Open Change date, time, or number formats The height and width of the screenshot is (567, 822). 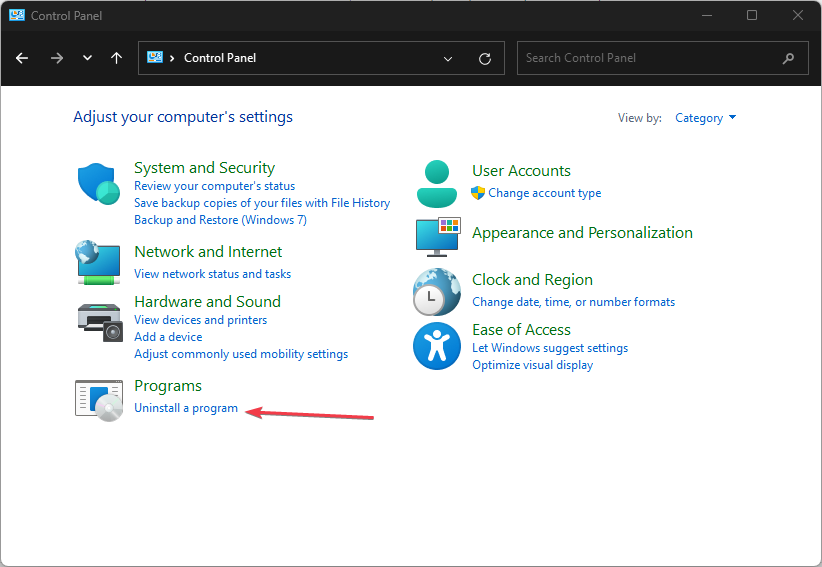[x=574, y=302]
